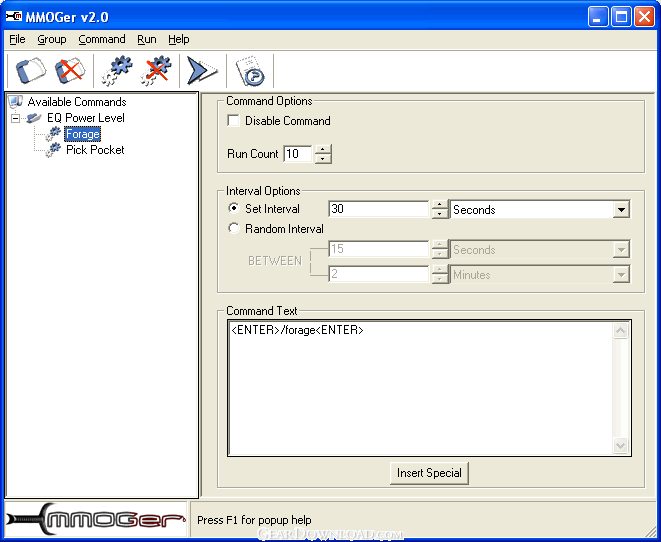Click the MMOGer logo at bottom left
The height and width of the screenshot is (542, 661).
point(96,519)
